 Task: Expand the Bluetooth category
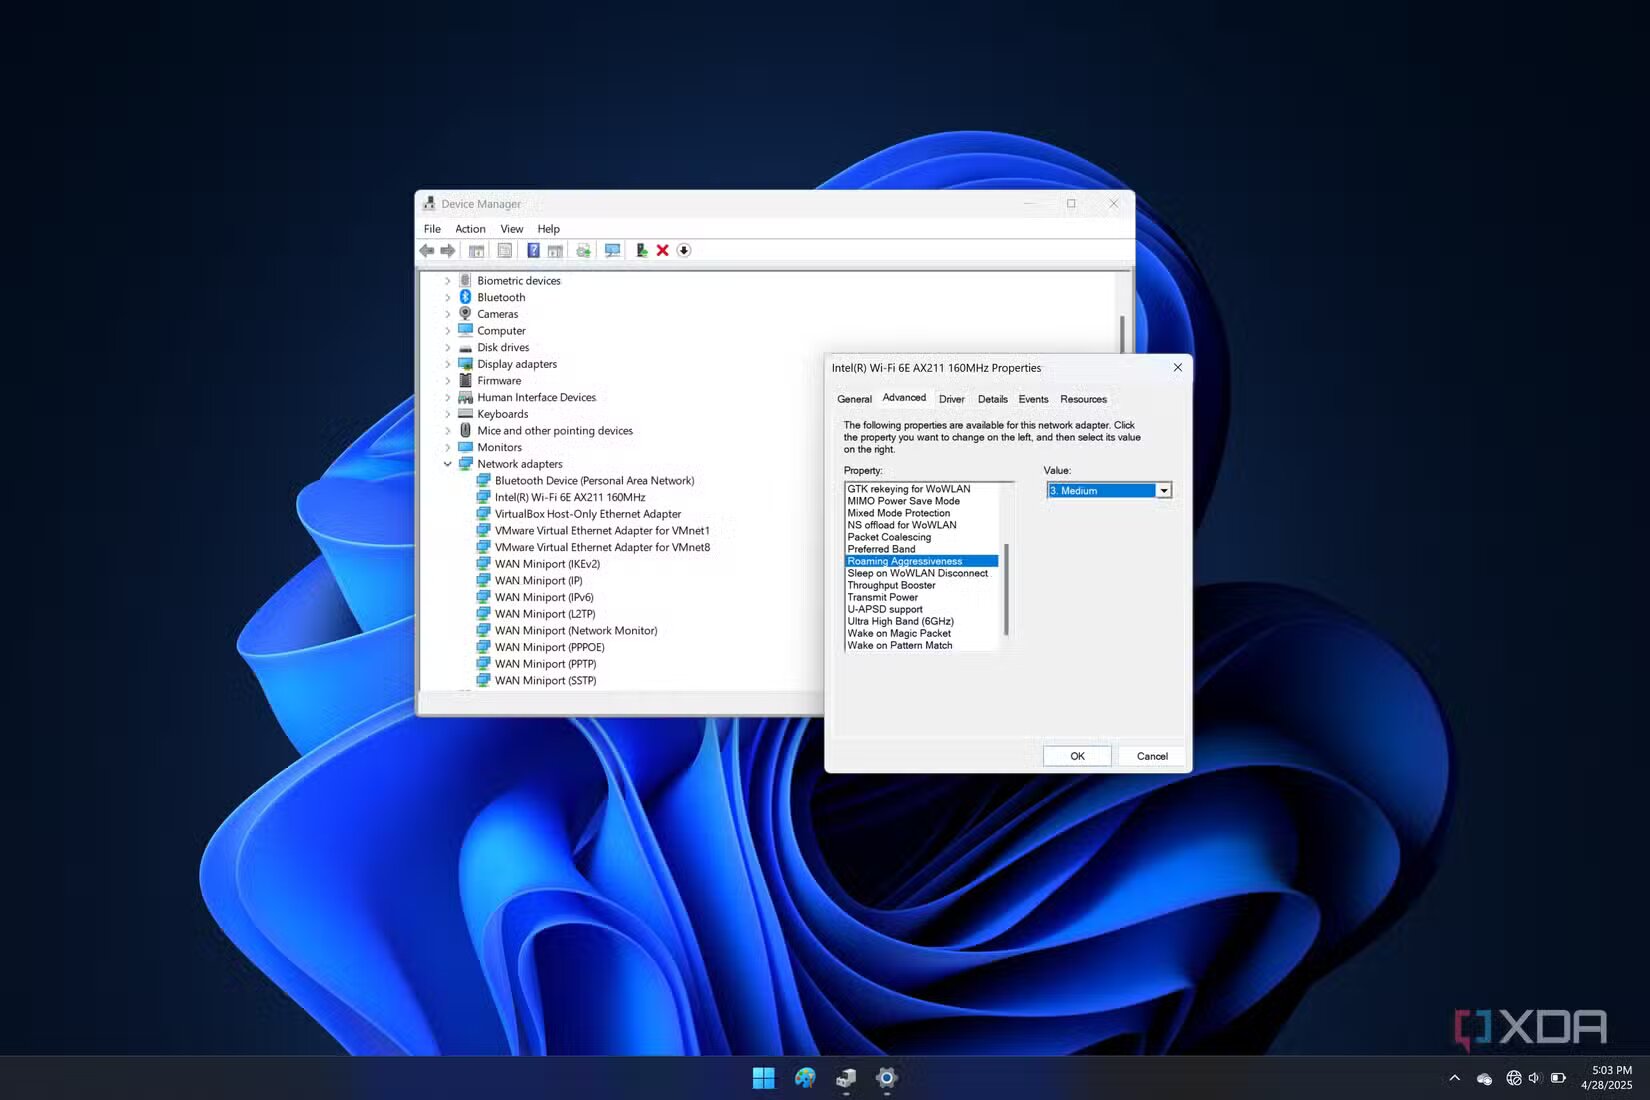[x=447, y=298]
